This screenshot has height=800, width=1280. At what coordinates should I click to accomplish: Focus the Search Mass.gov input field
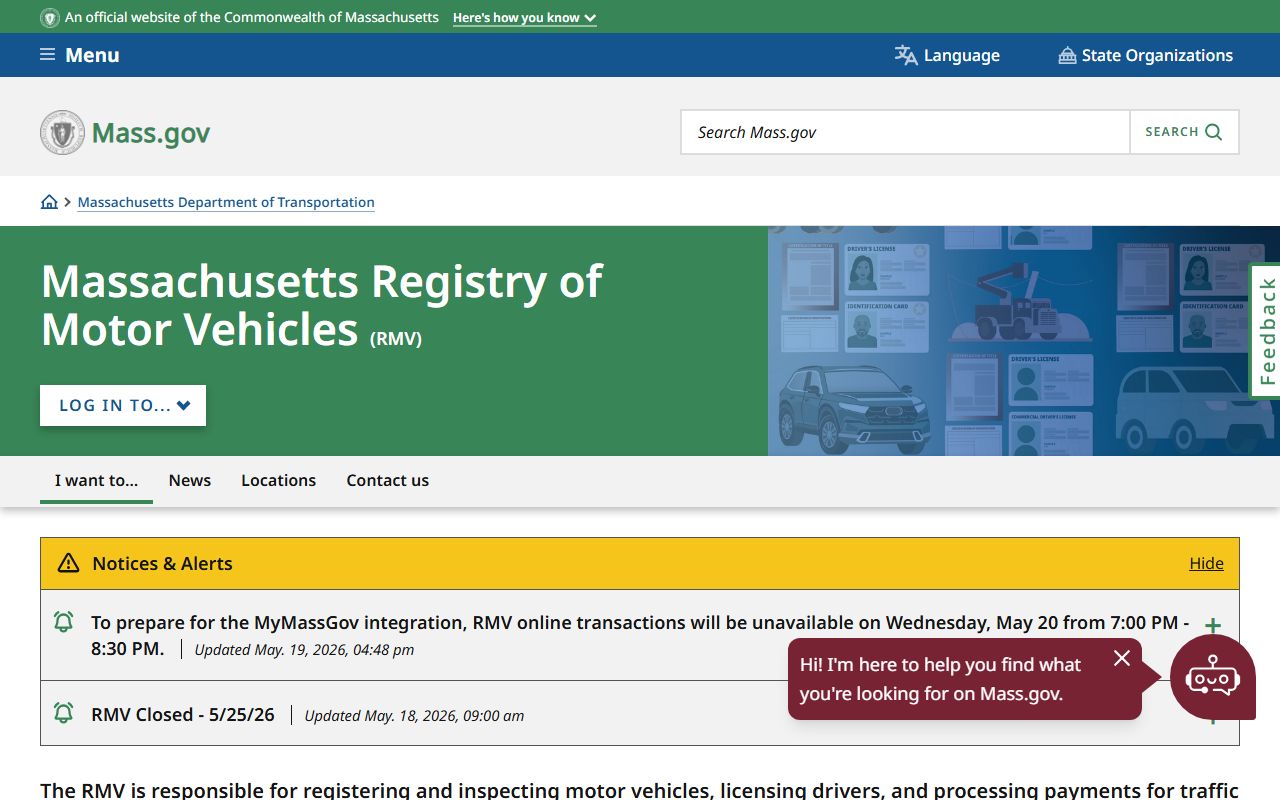(905, 132)
